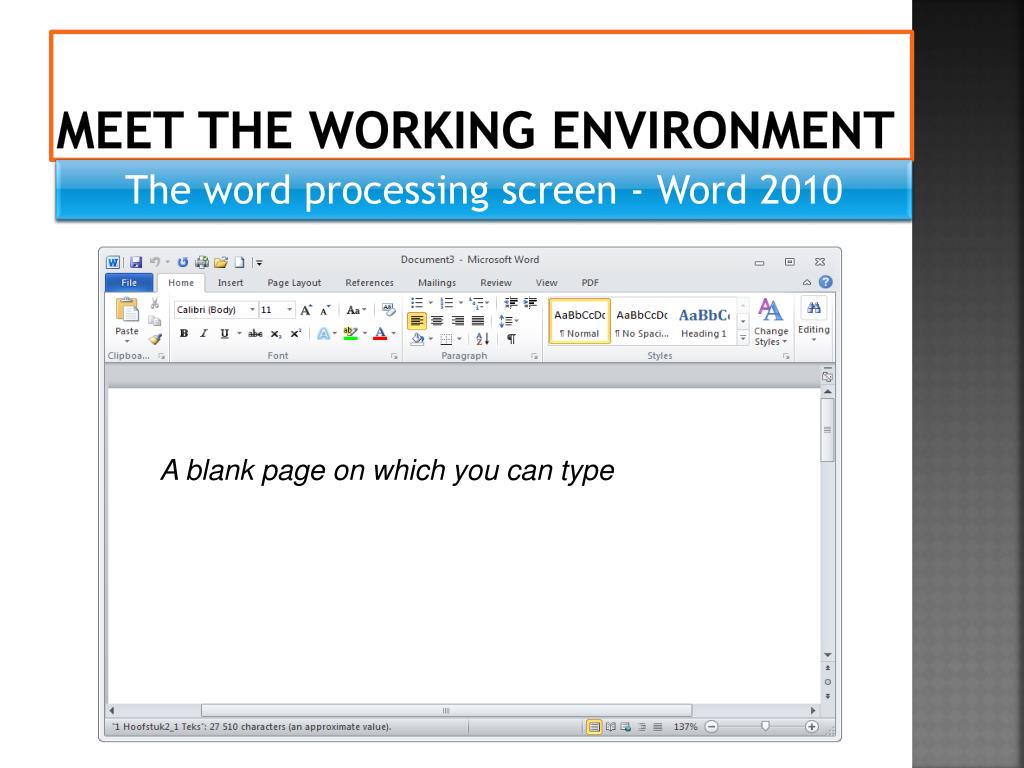Image resolution: width=1024 pixels, height=768 pixels.
Task: Open the Line Spacing dropdown
Action: 508,321
